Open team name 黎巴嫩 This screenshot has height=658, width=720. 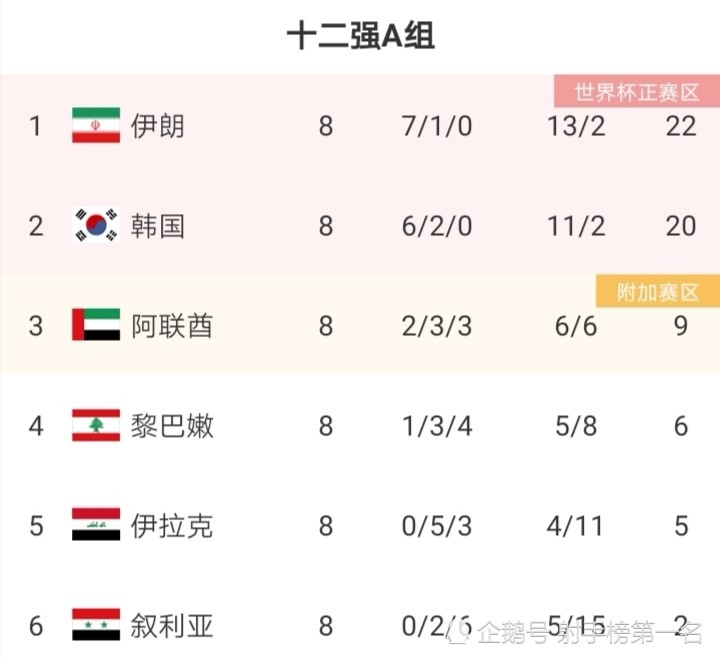(172, 426)
